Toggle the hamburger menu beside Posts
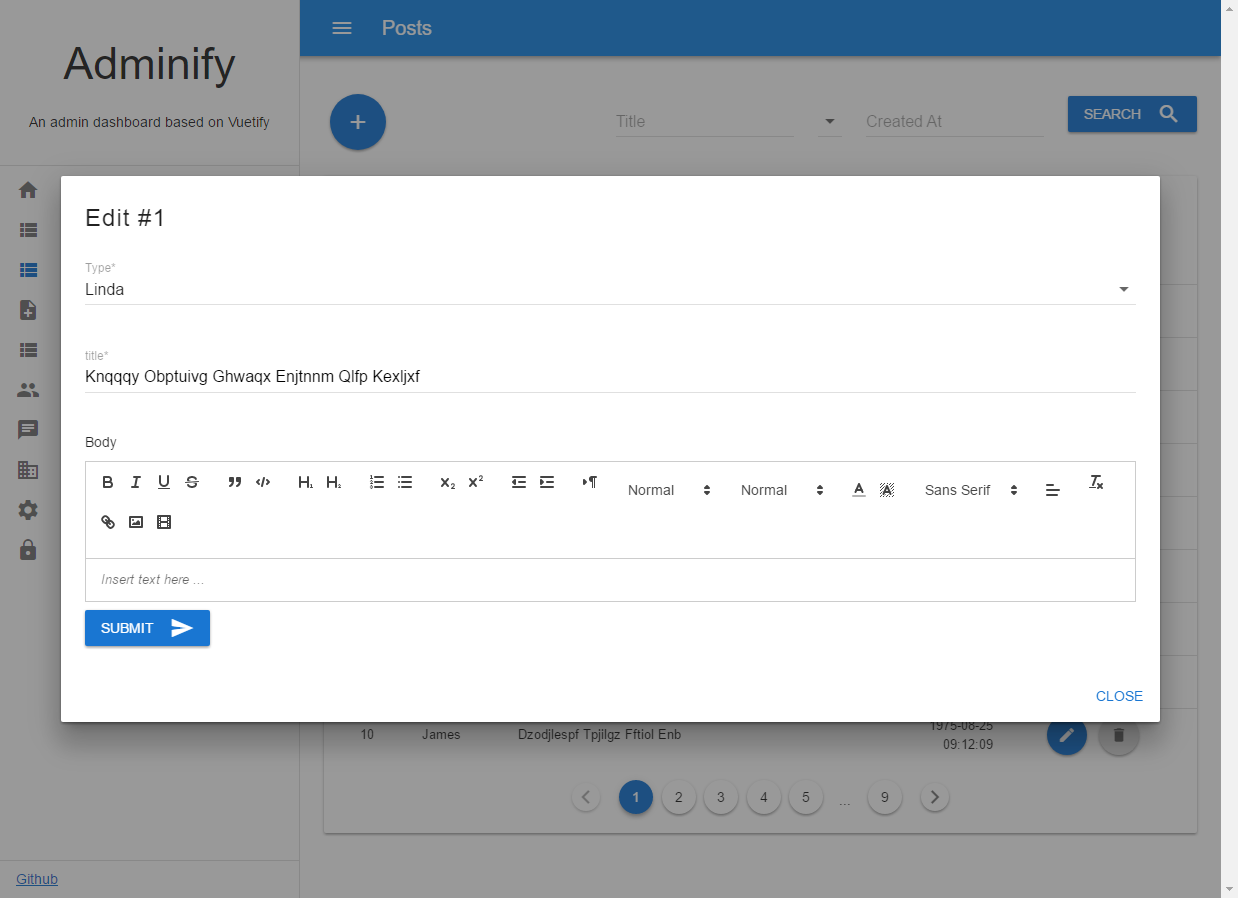Image resolution: width=1238 pixels, height=898 pixels. [x=342, y=28]
